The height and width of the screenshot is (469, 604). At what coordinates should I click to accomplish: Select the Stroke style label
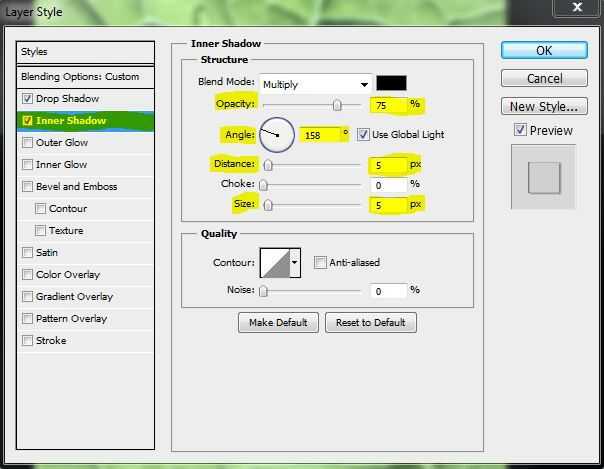coord(51,340)
